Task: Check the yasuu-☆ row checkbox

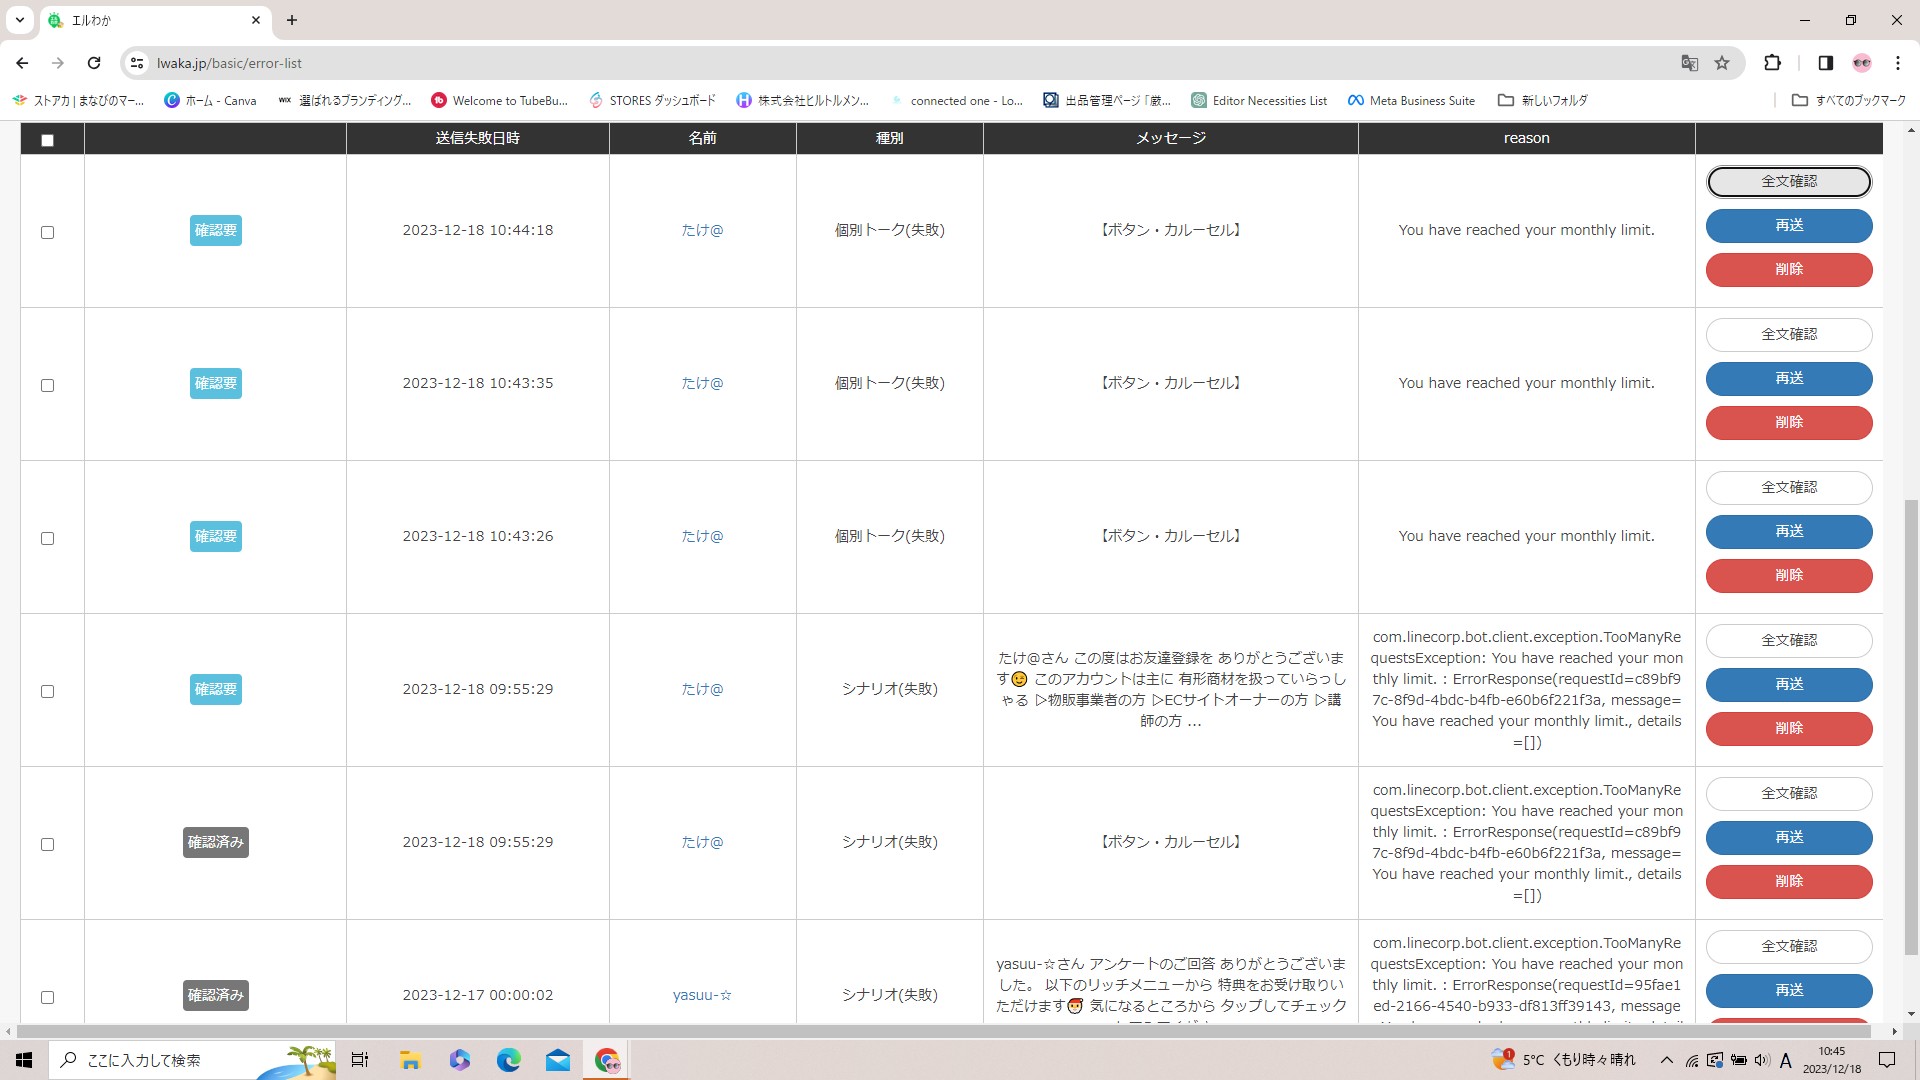Action: pos(47,997)
